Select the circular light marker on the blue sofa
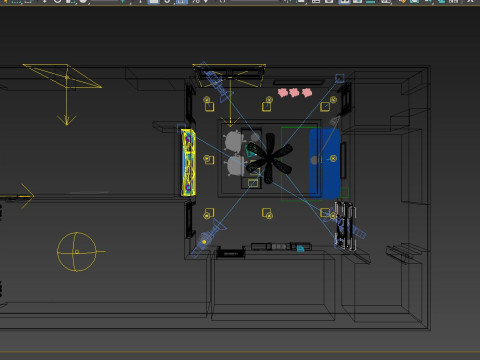This screenshot has width=480, height=360. click(333, 158)
